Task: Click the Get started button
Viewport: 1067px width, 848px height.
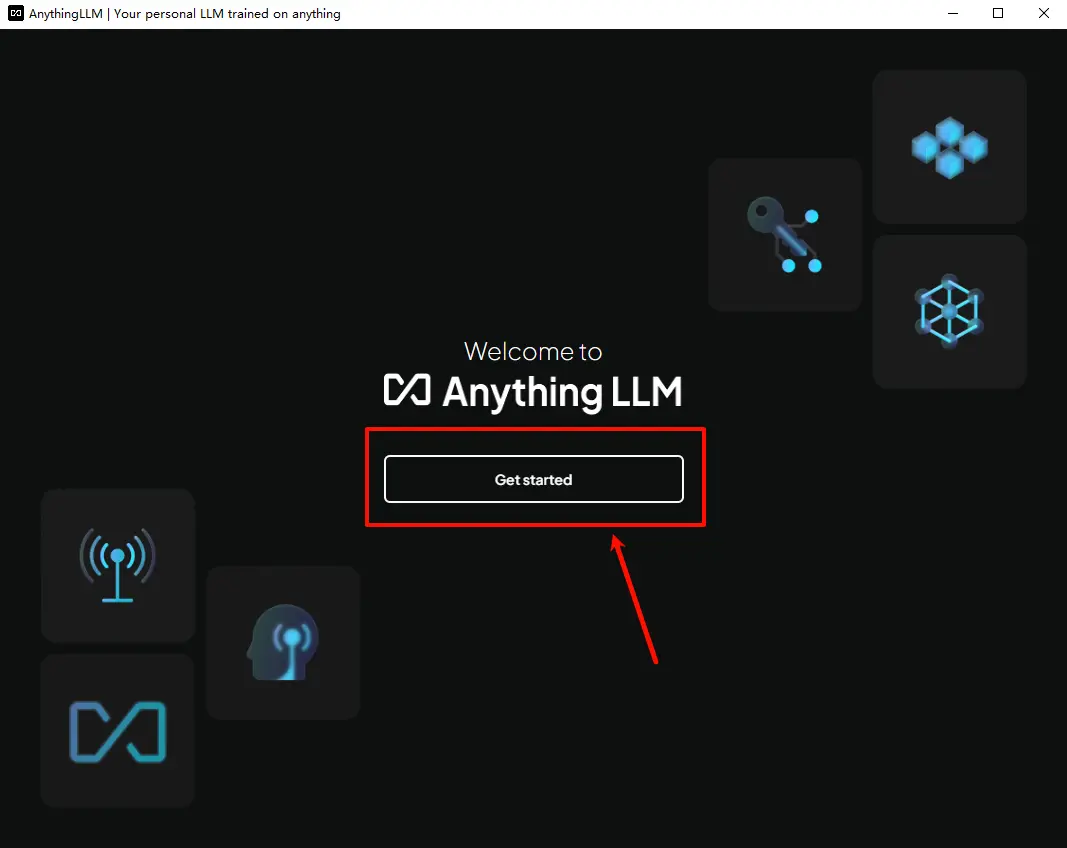Action: (534, 479)
